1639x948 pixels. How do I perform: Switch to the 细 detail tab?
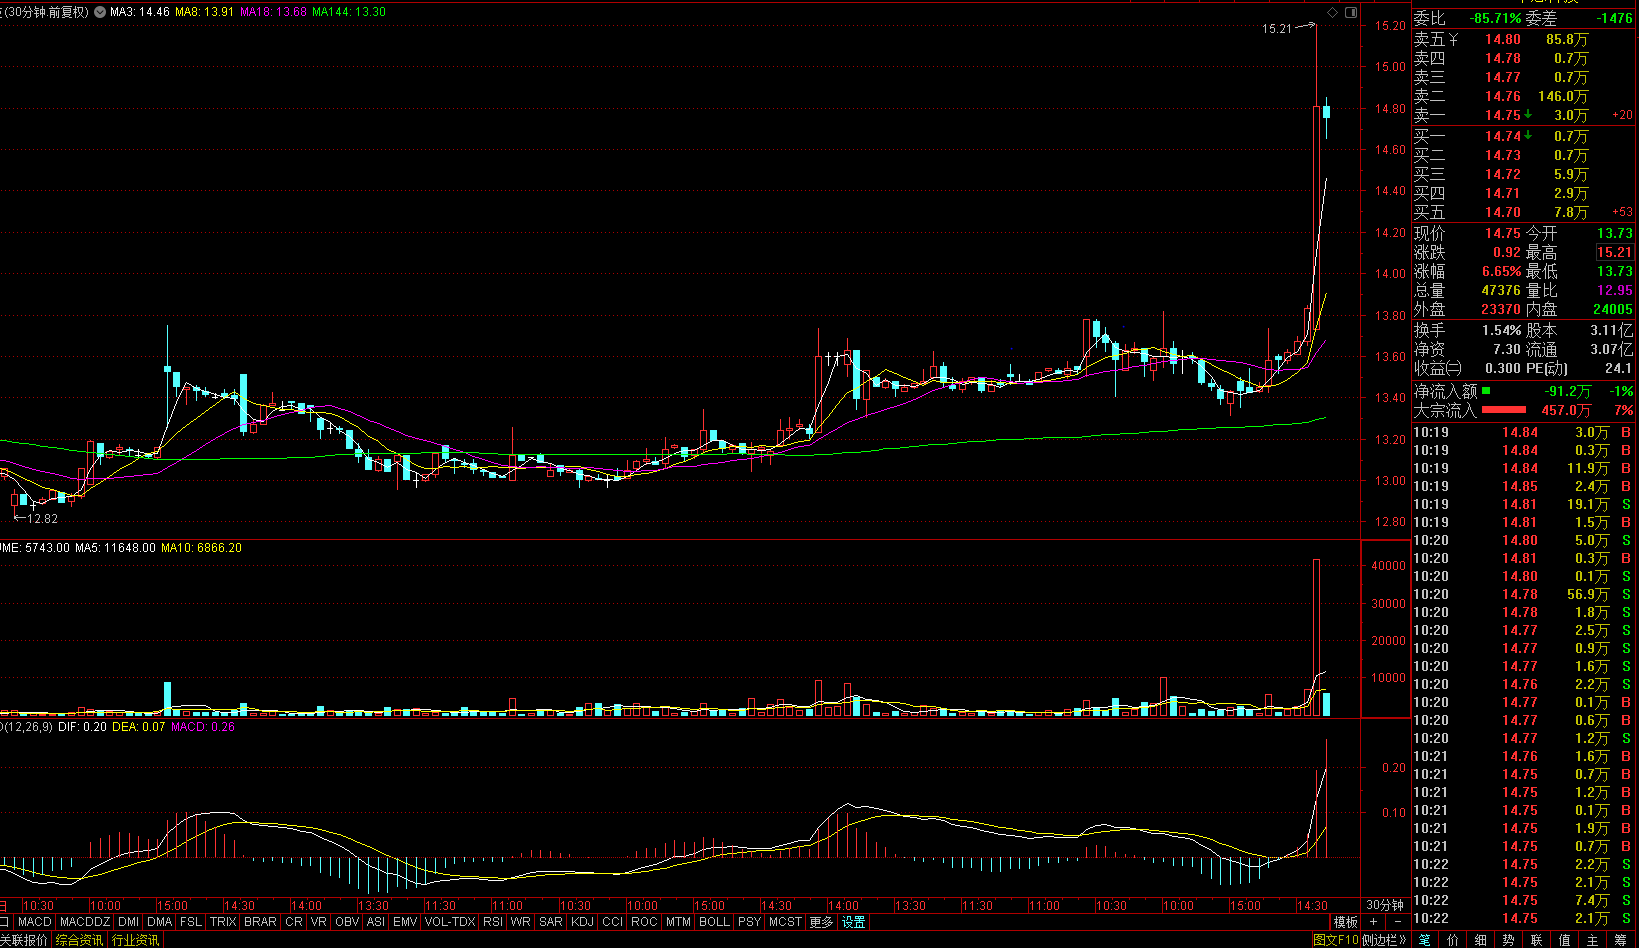tap(1481, 940)
